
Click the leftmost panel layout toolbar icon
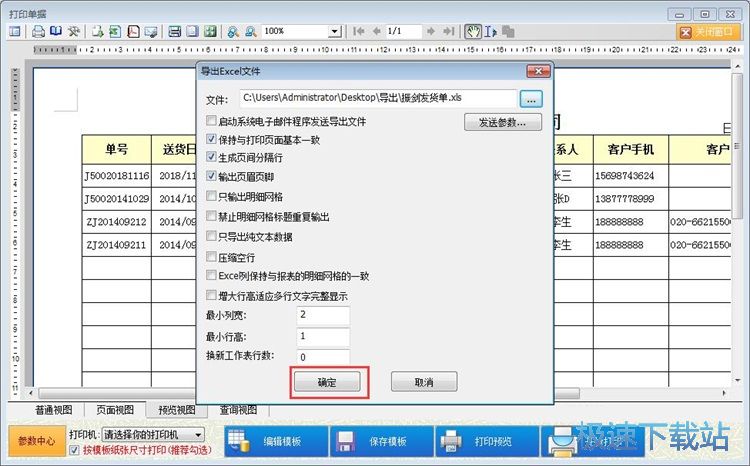click(x=15, y=32)
